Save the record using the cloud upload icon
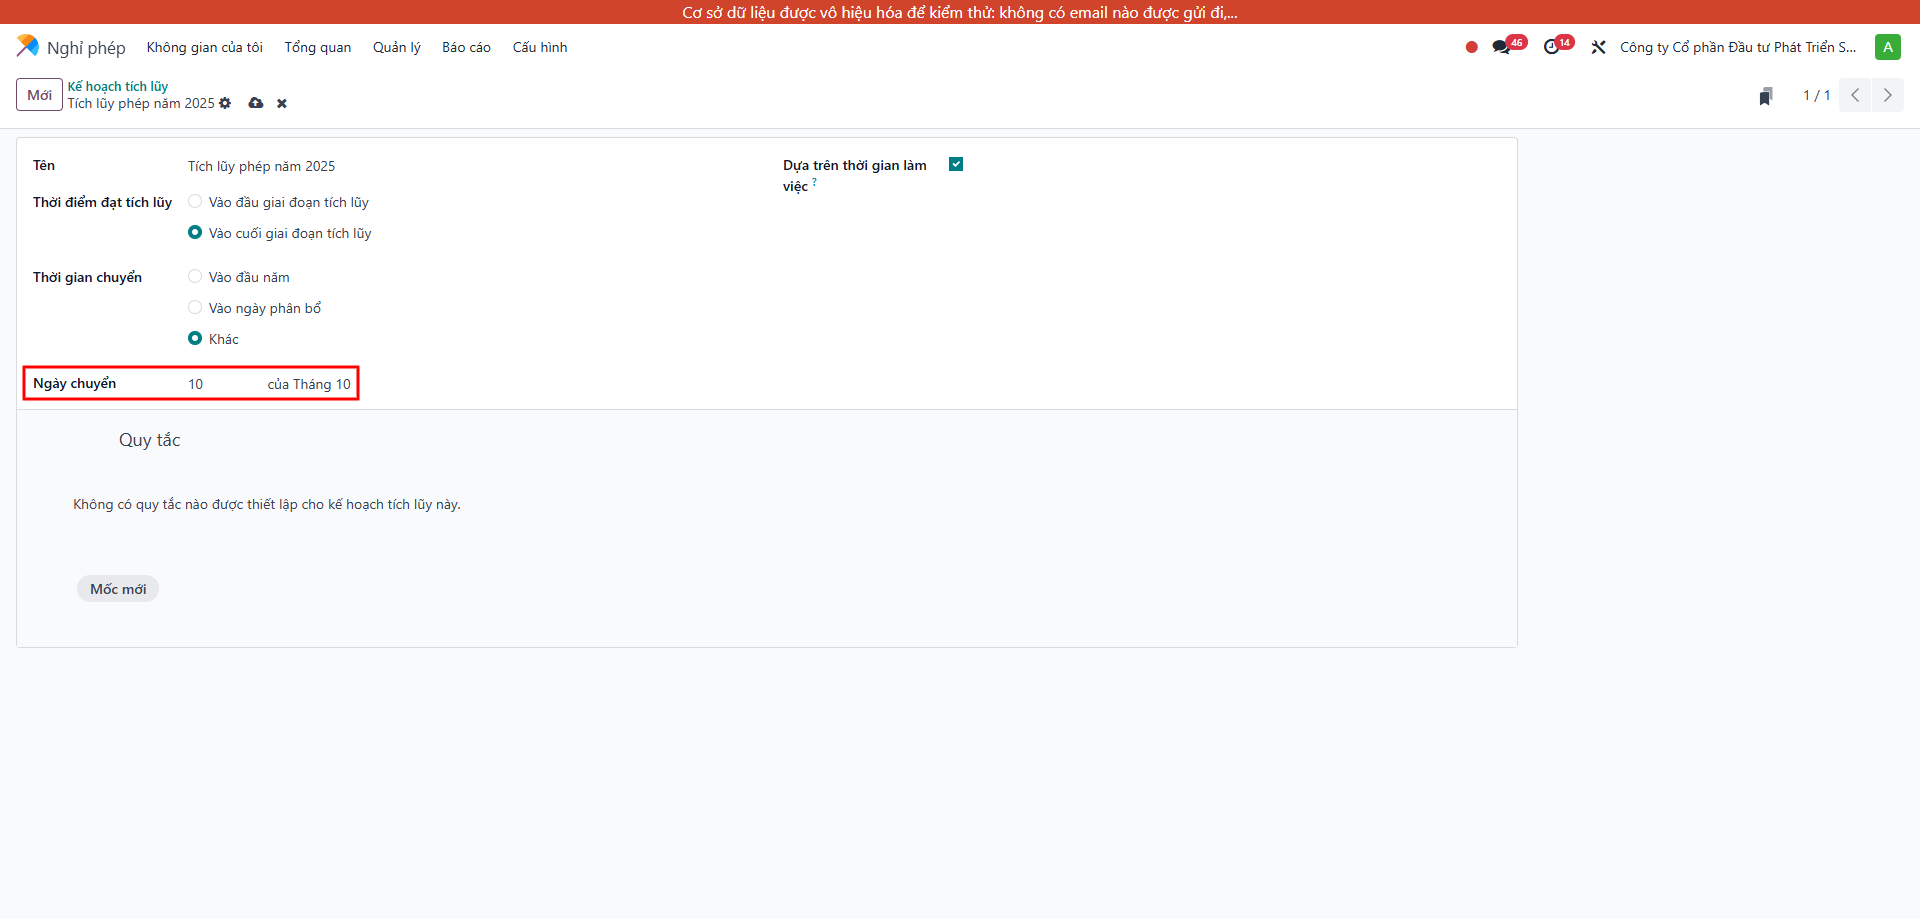This screenshot has height=919, width=1920. click(x=256, y=103)
